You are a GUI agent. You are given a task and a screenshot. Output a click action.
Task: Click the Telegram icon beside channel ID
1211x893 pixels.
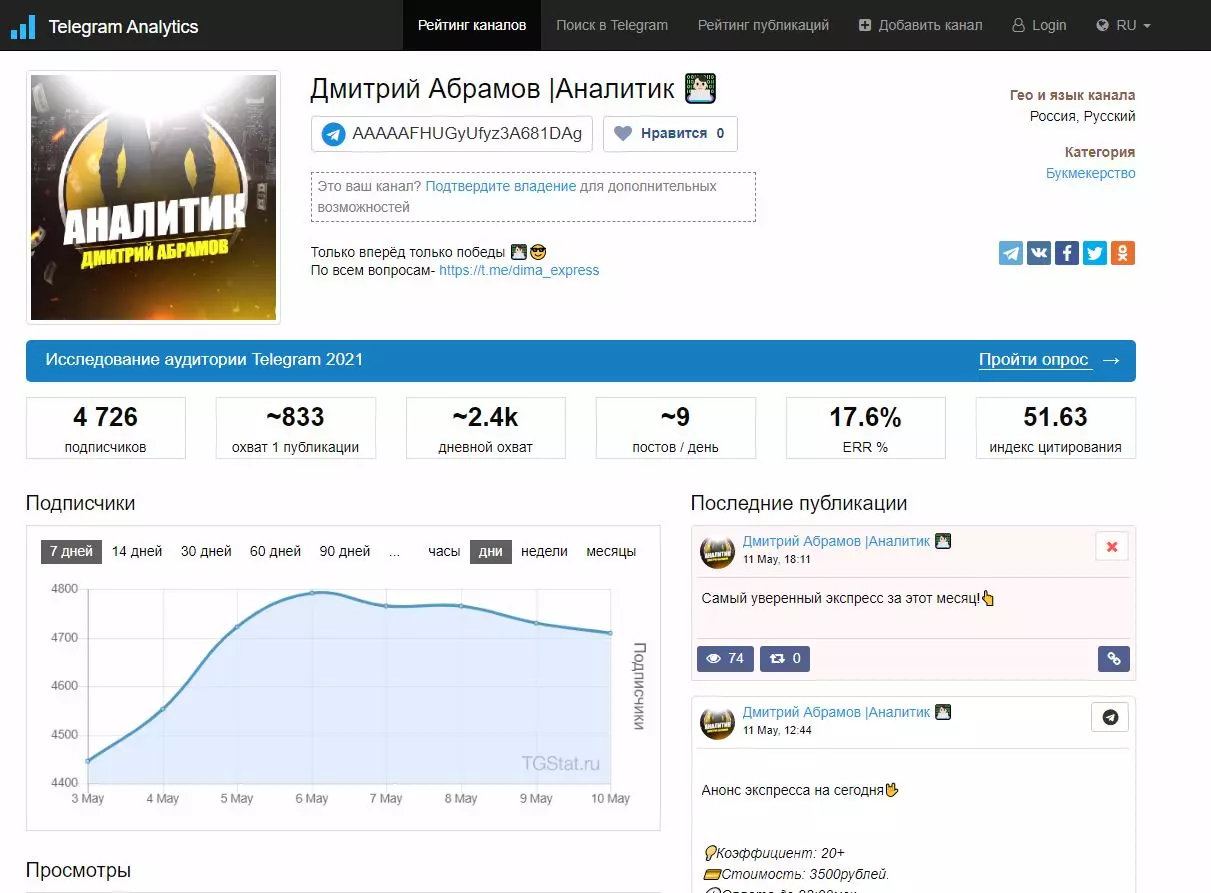tap(333, 133)
